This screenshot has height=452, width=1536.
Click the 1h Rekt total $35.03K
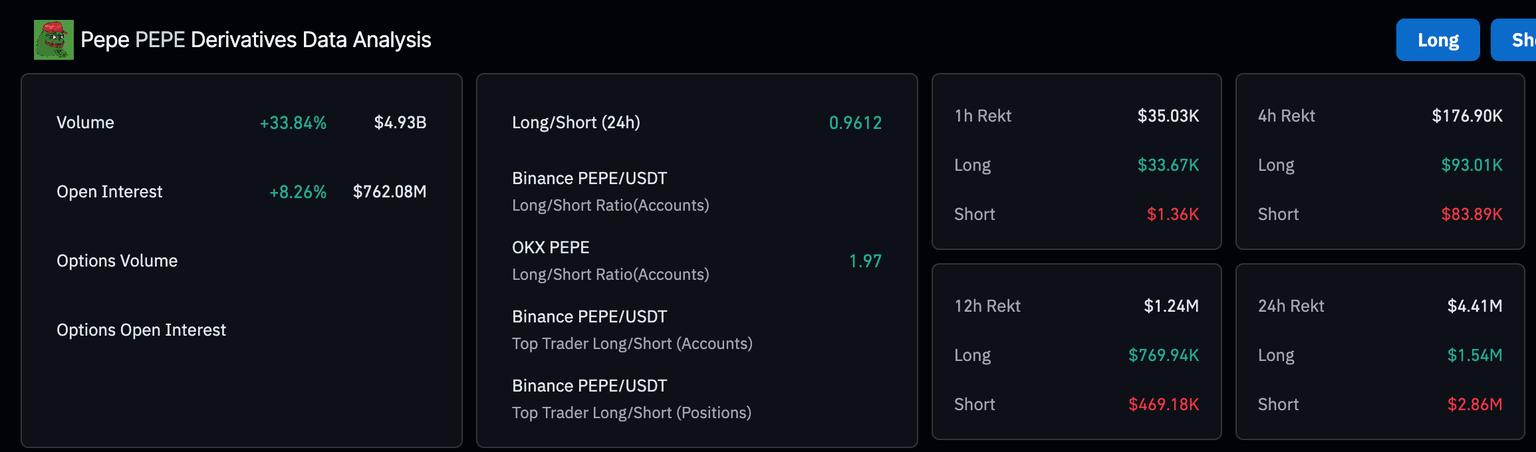(1167, 116)
